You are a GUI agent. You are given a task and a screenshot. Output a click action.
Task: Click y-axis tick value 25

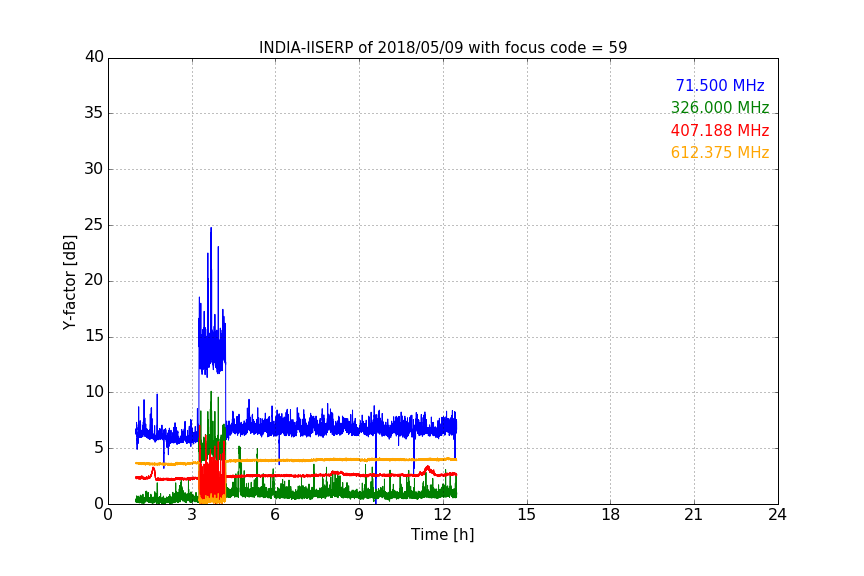click(x=94, y=224)
